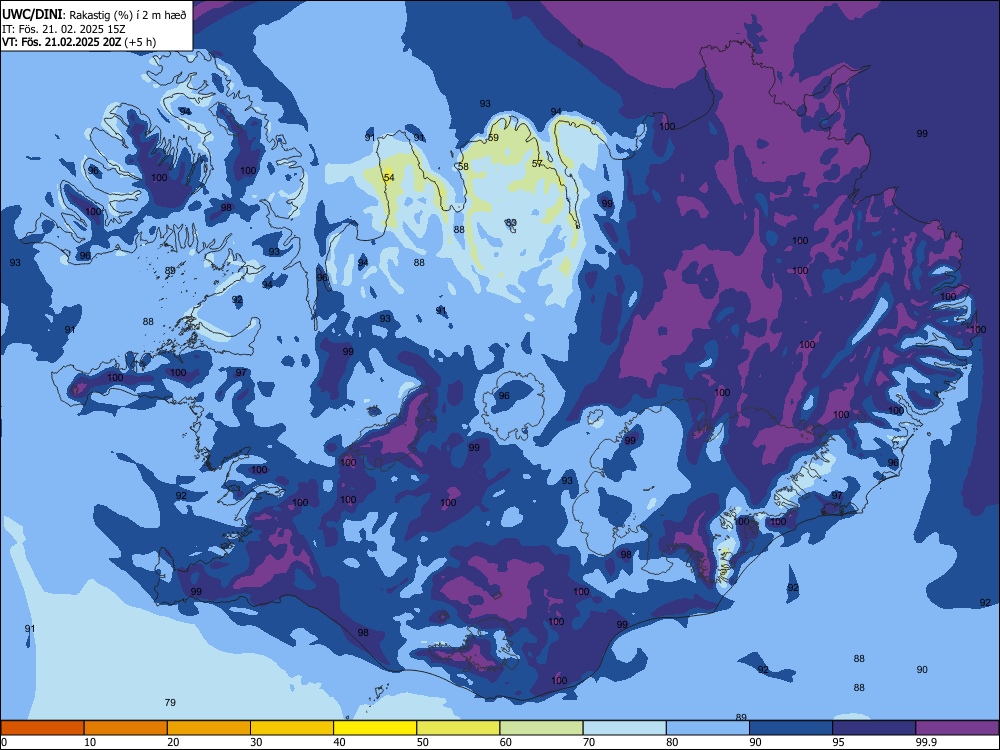Image resolution: width=1000 pixels, height=750 pixels.
Task: Click the 80–90 light blue legend swatch
Action: click(x=708, y=728)
